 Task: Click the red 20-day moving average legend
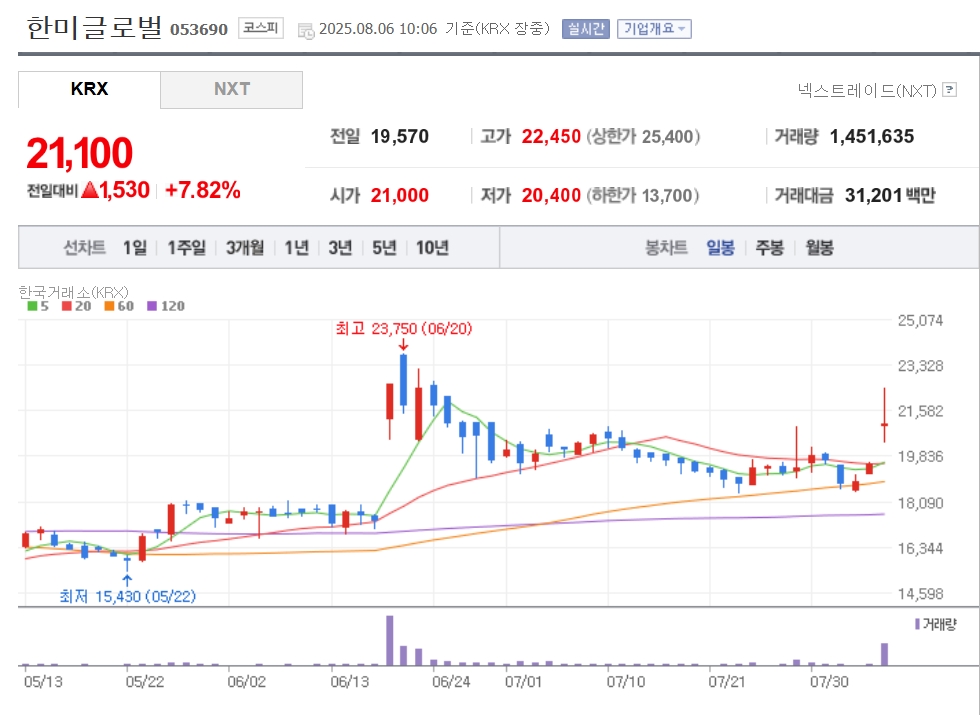[x=77, y=306]
